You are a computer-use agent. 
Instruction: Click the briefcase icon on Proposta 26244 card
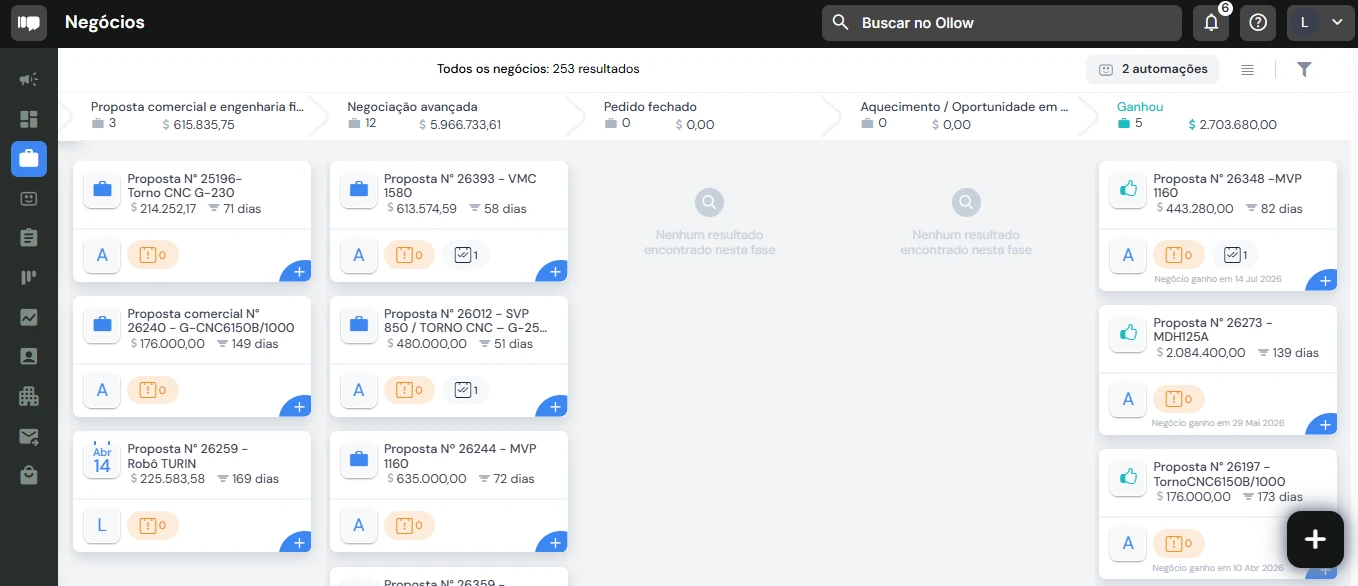(359, 459)
